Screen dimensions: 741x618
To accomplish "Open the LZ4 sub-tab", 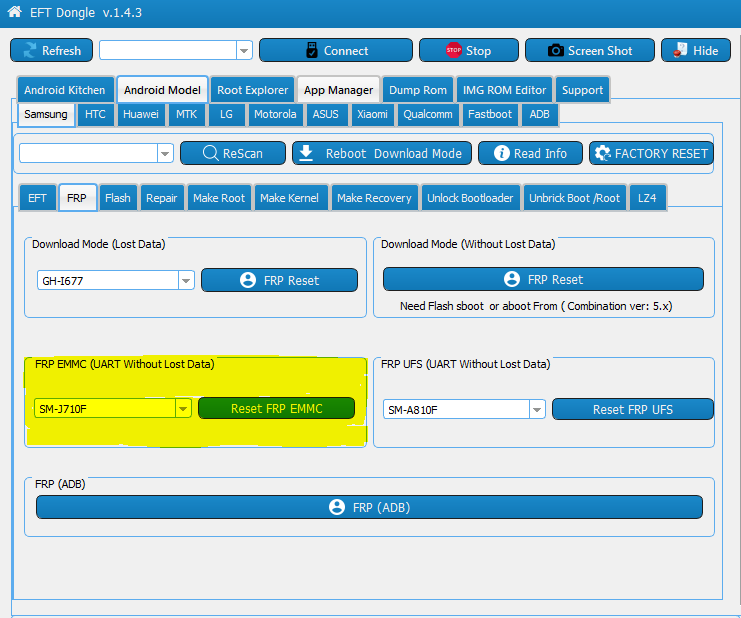I will pyautogui.click(x=647, y=198).
